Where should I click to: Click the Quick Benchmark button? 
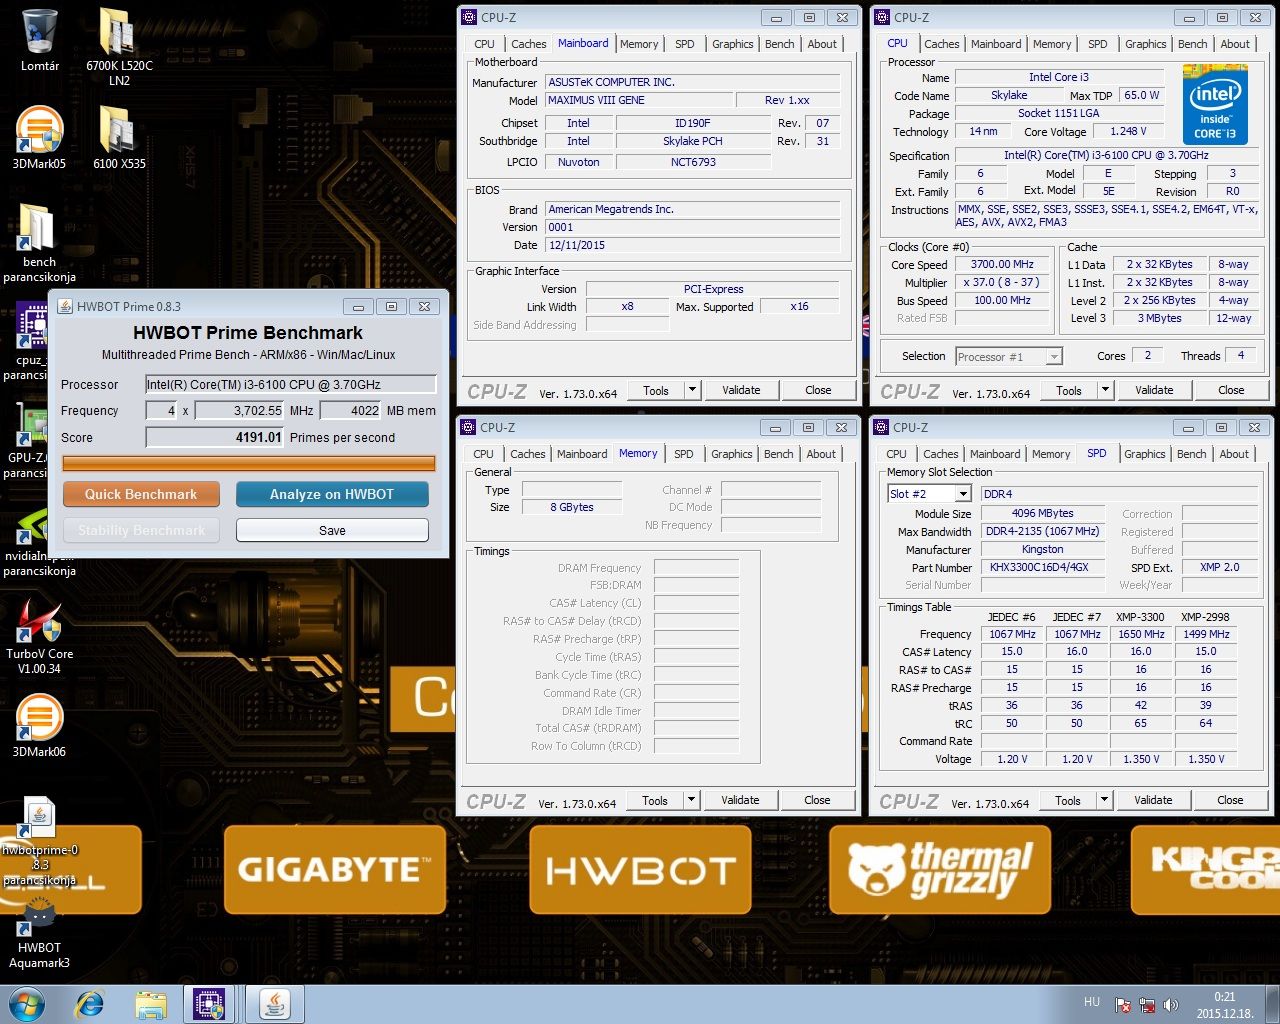[141, 494]
